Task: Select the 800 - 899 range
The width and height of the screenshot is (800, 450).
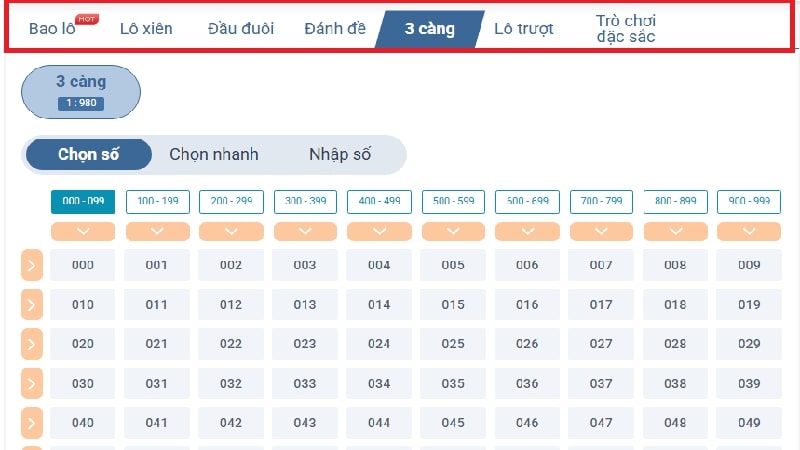Action: (676, 202)
